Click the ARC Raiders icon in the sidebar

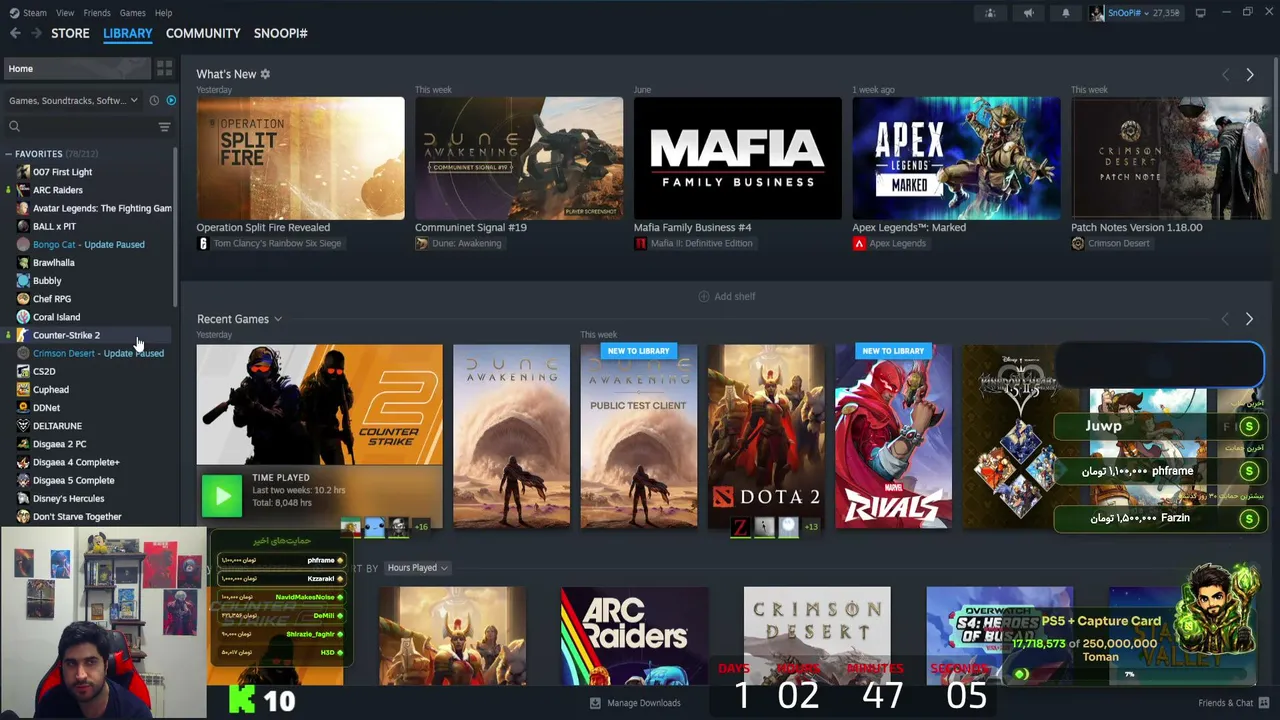(x=23, y=190)
